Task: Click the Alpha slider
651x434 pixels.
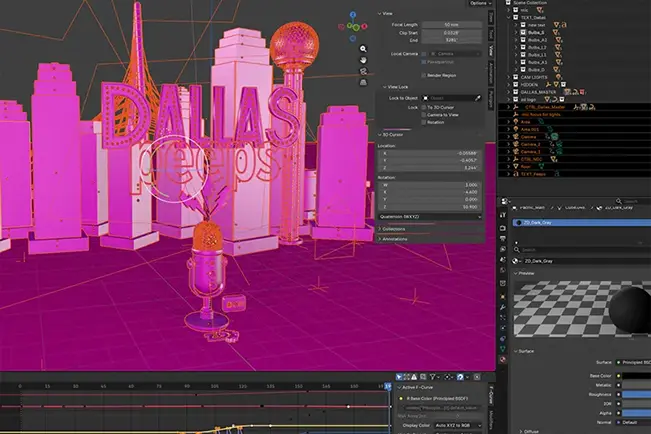Action: (636, 413)
